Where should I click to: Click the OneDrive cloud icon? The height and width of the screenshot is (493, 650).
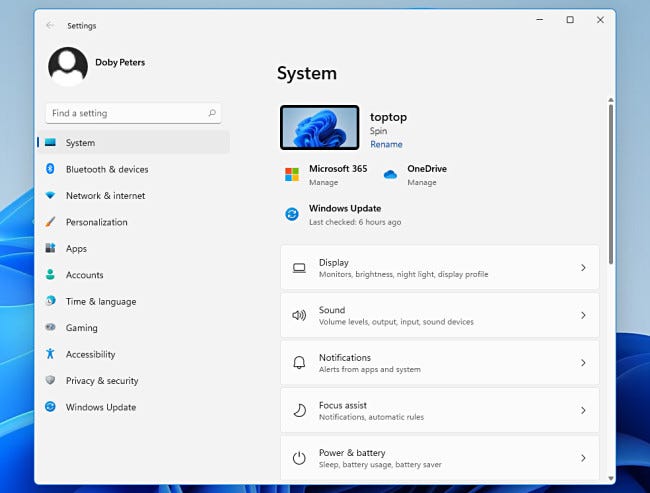point(390,175)
